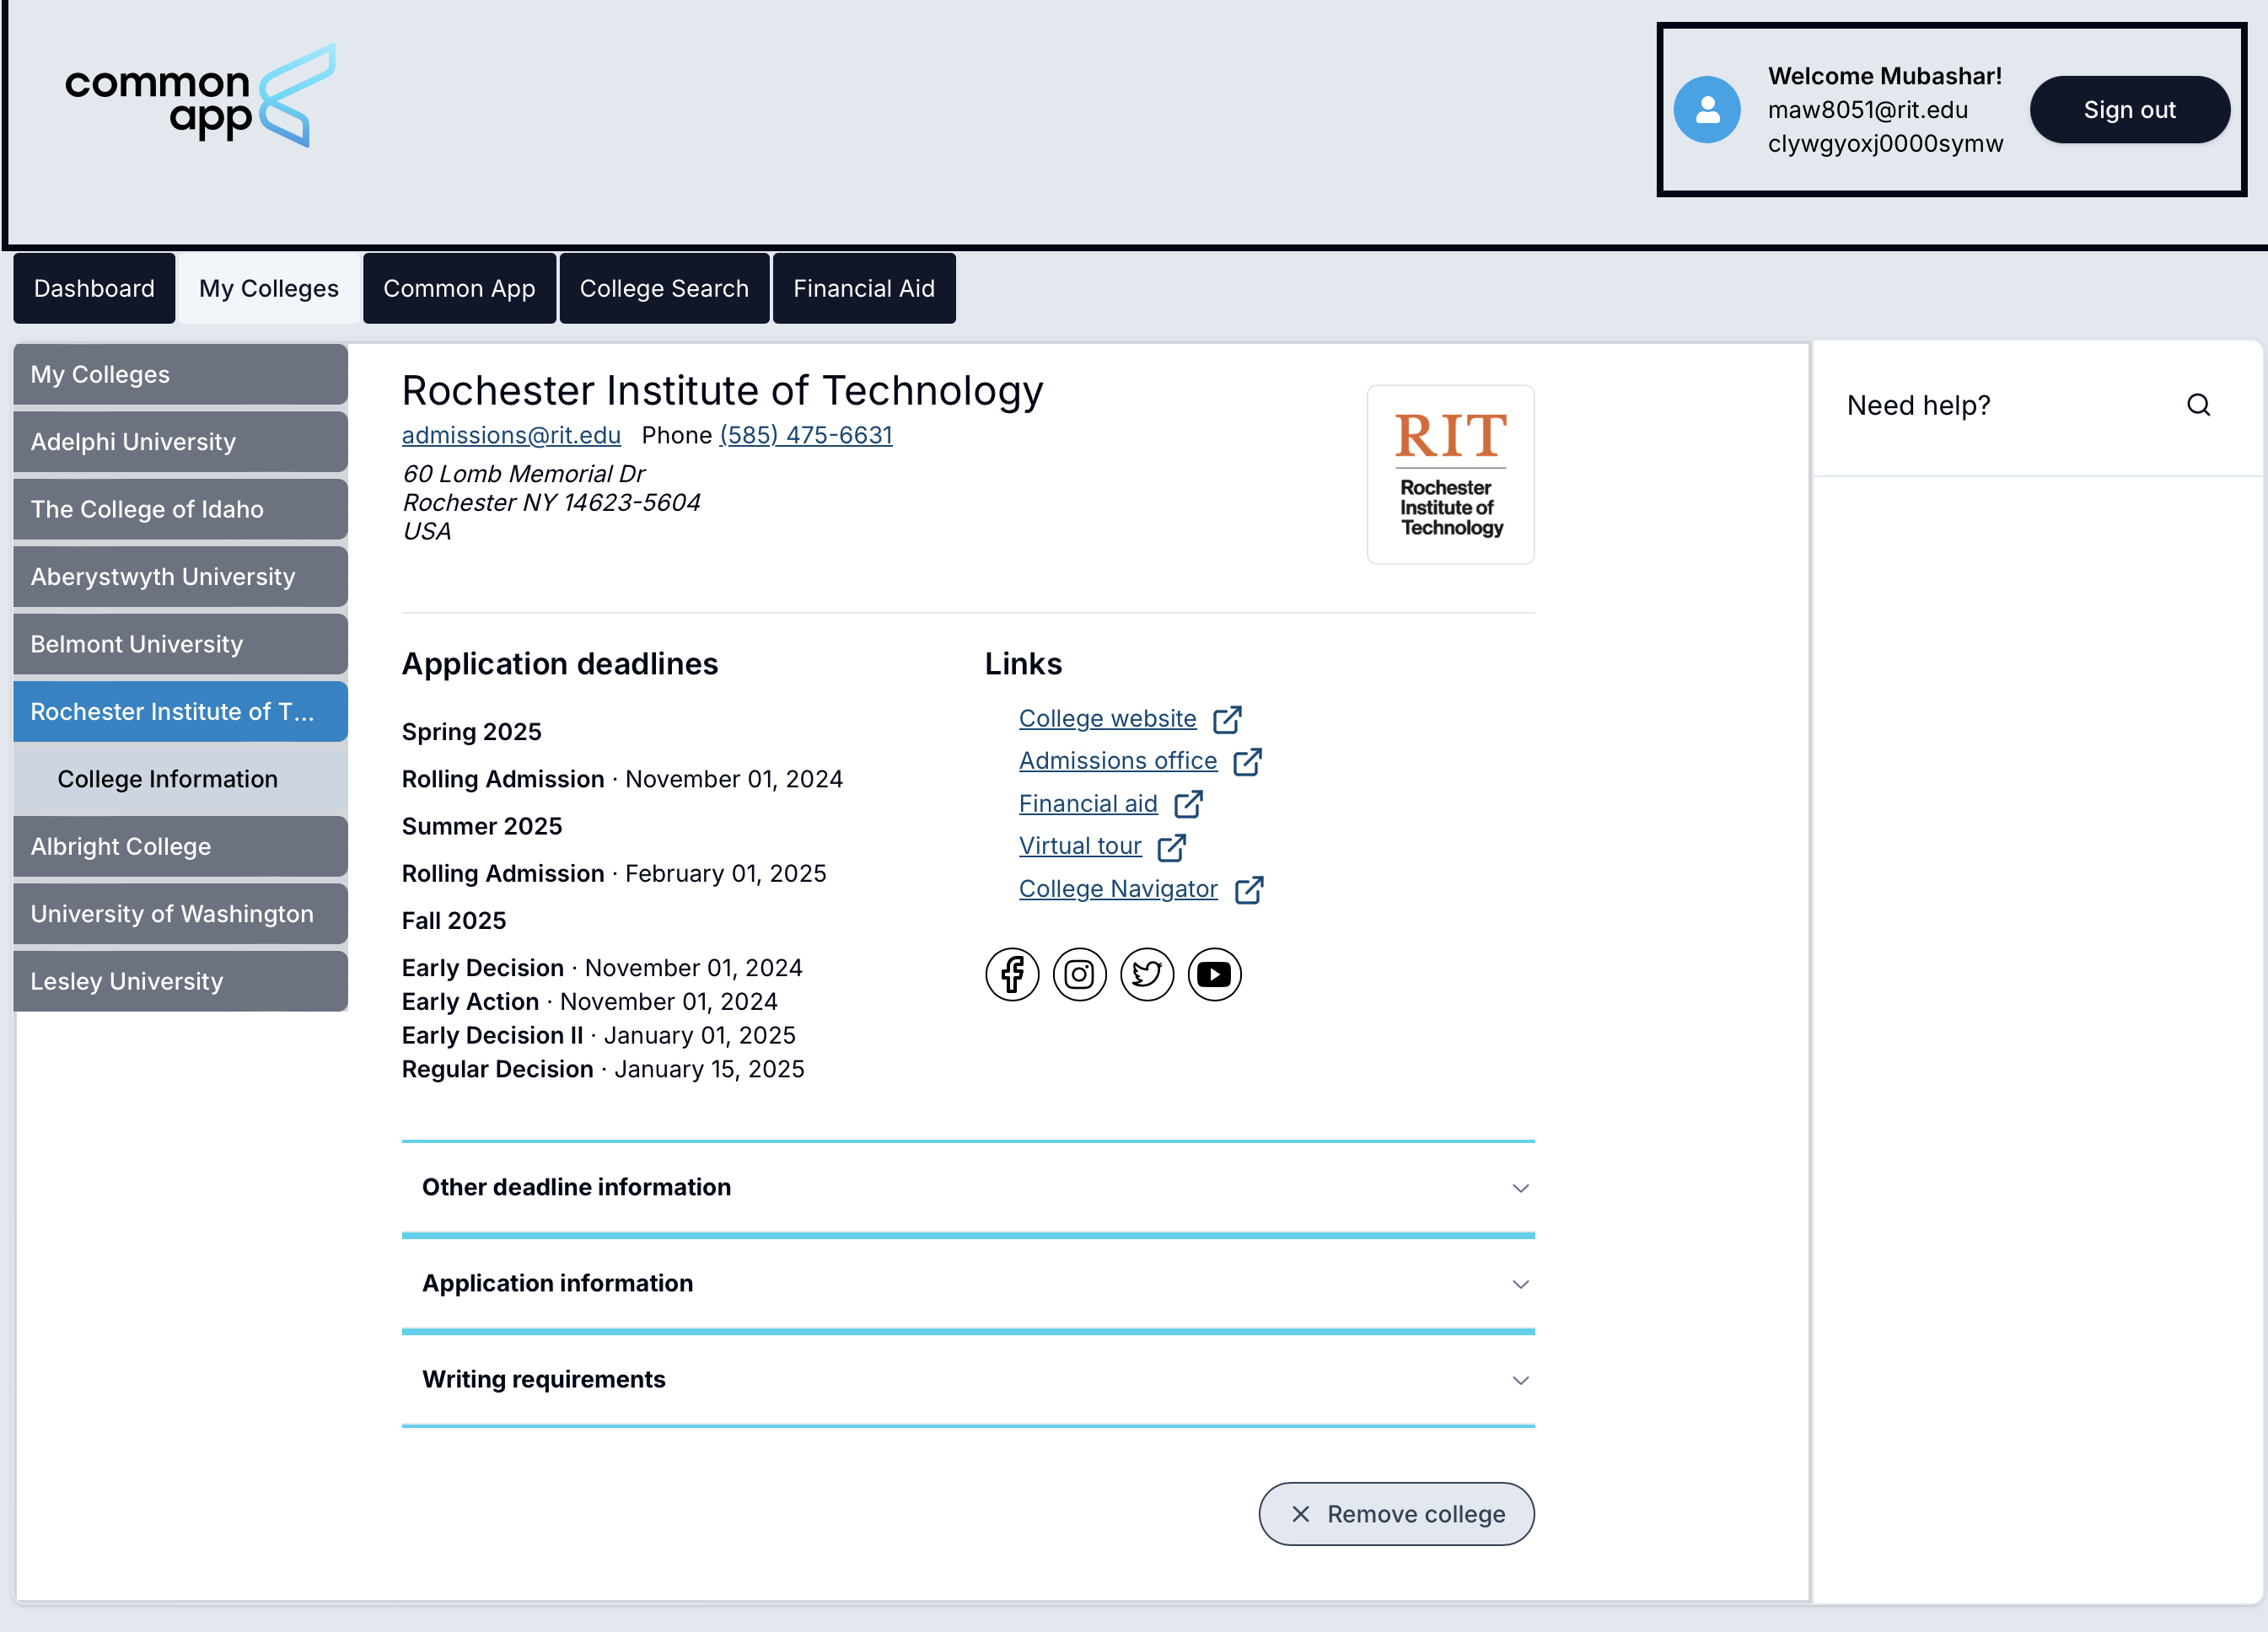This screenshot has height=1632, width=2268.
Task: Open the Common App tab
Action: coord(459,288)
